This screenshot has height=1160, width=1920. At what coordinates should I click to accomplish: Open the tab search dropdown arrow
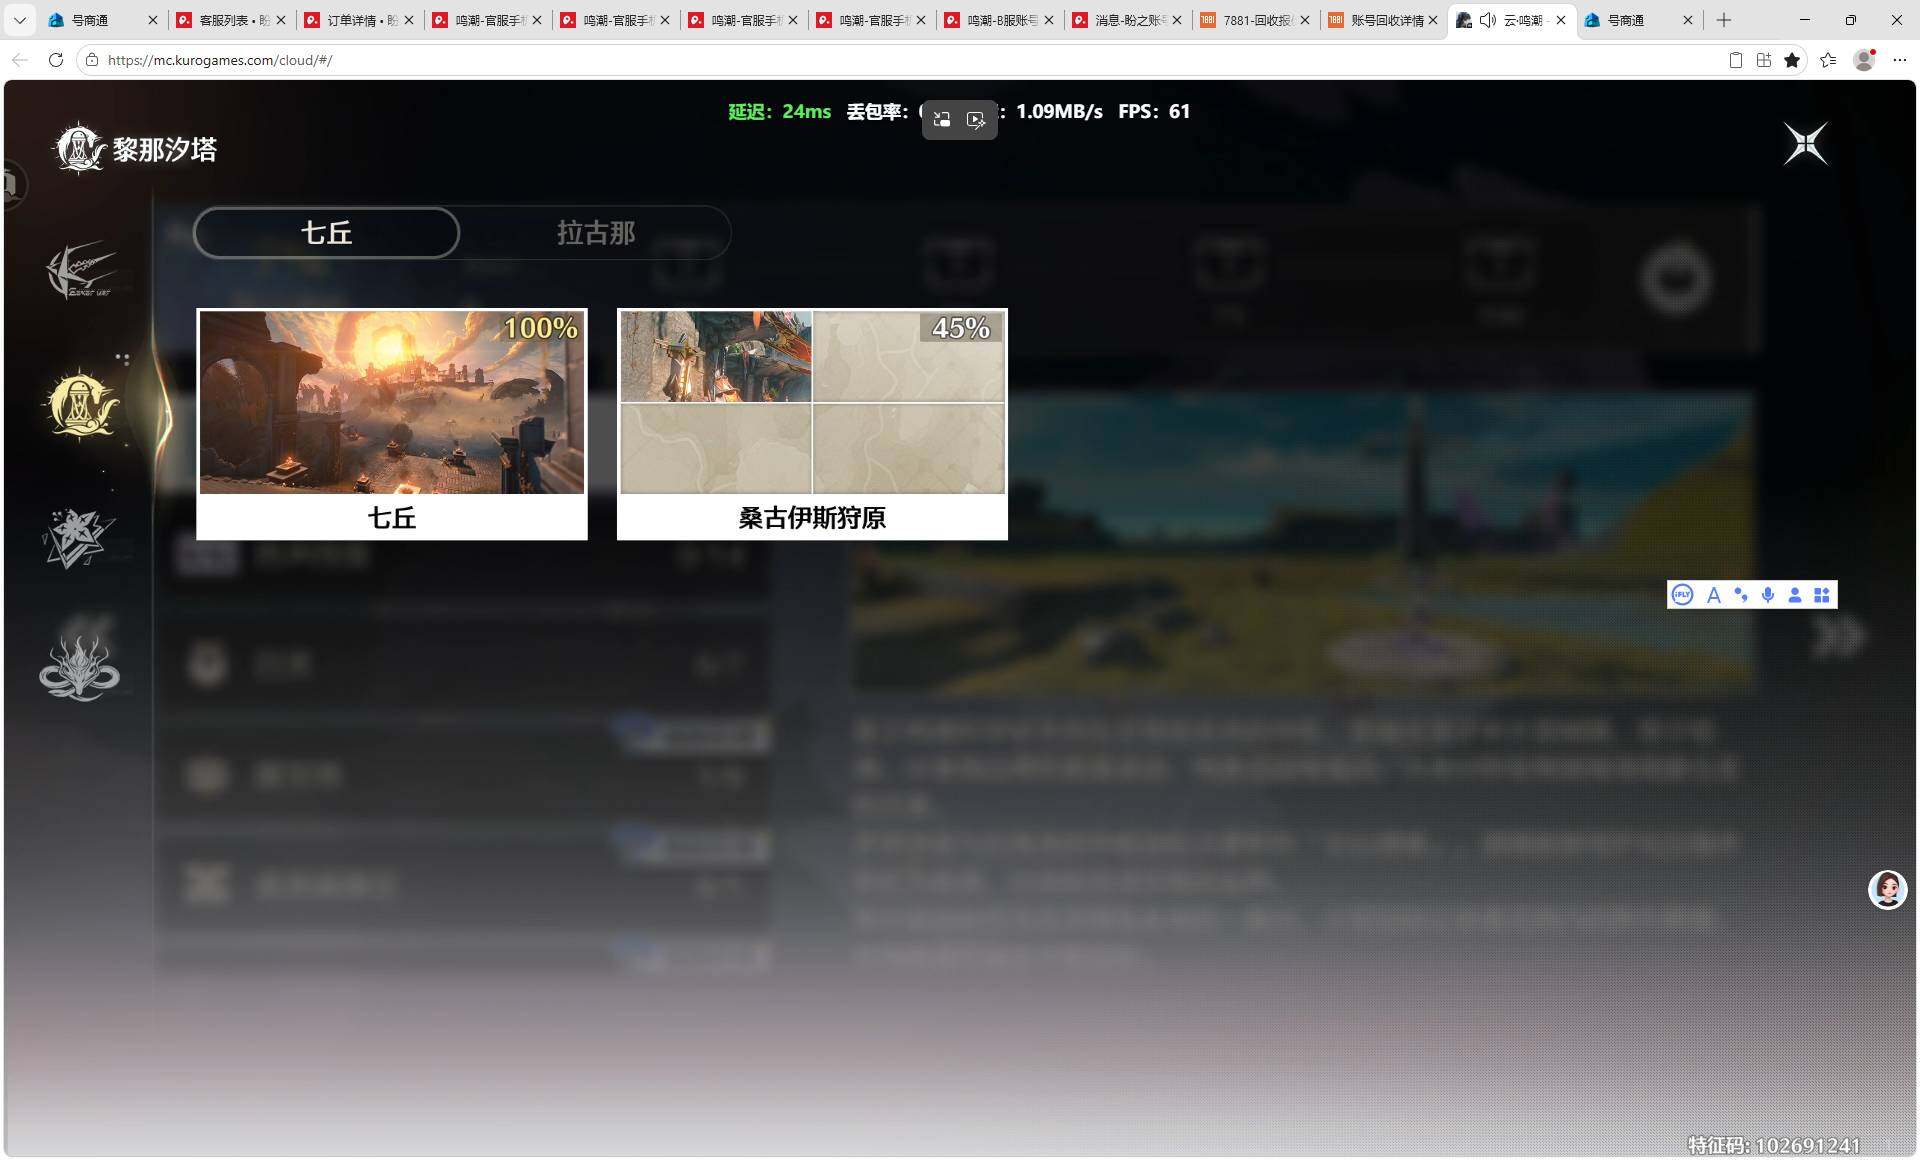tap(19, 20)
